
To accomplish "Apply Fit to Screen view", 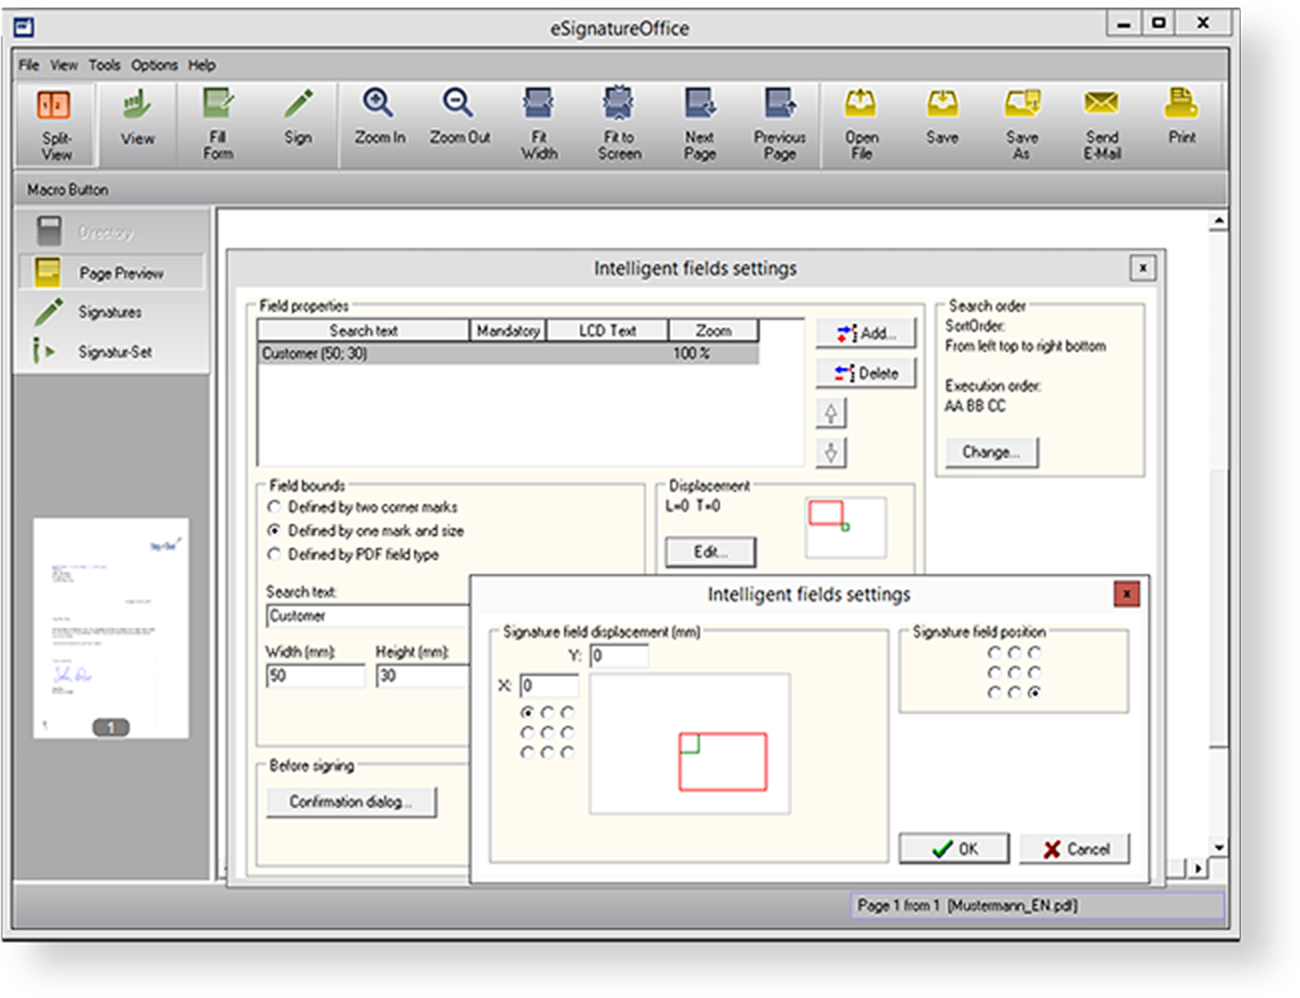I will coord(619,124).
